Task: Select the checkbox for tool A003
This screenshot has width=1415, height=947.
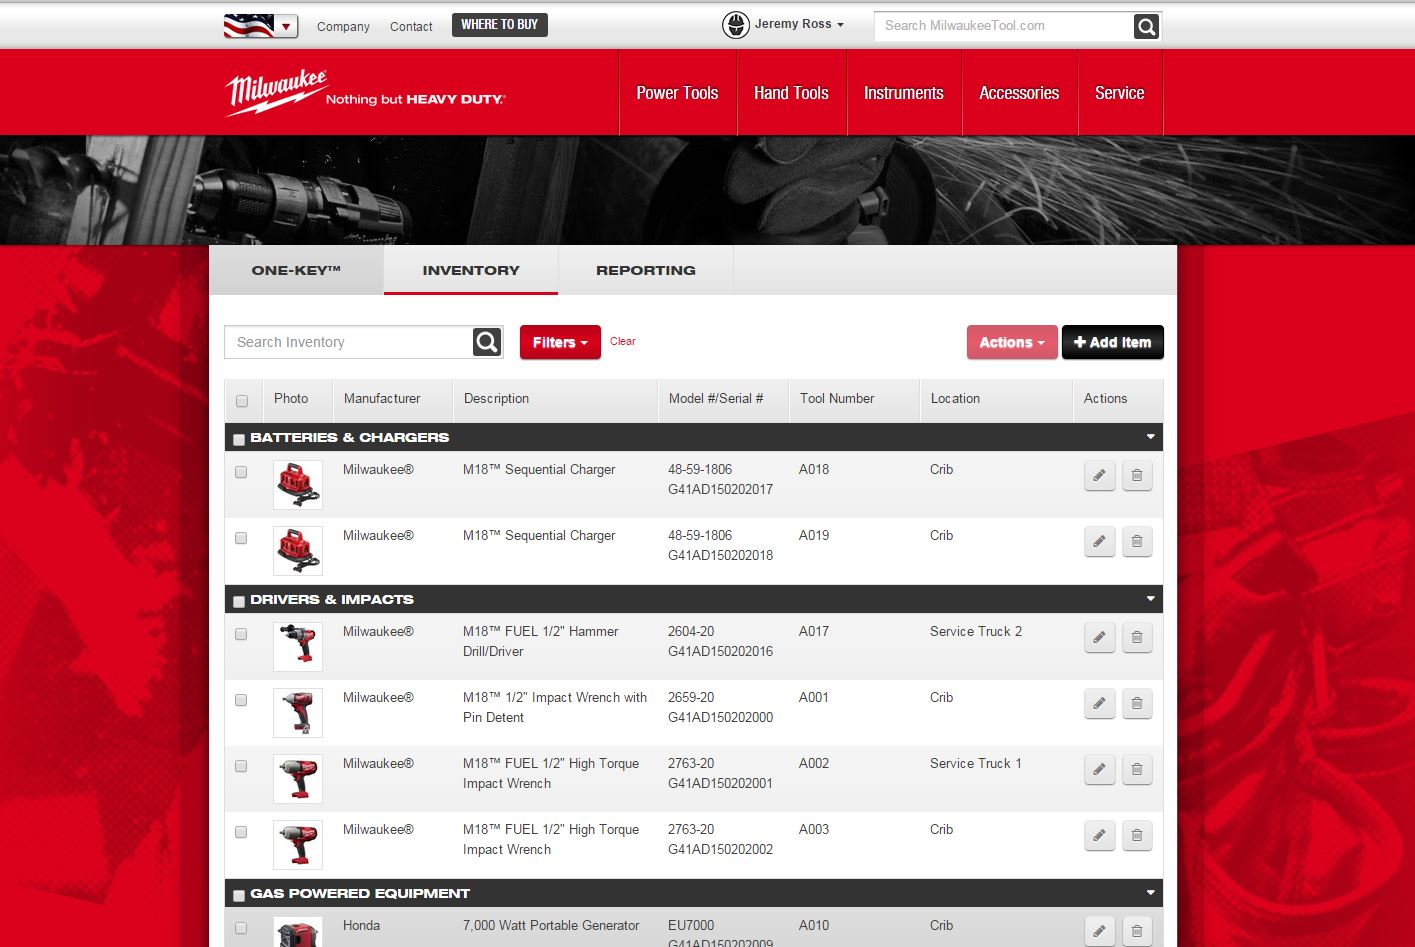Action: [241, 832]
